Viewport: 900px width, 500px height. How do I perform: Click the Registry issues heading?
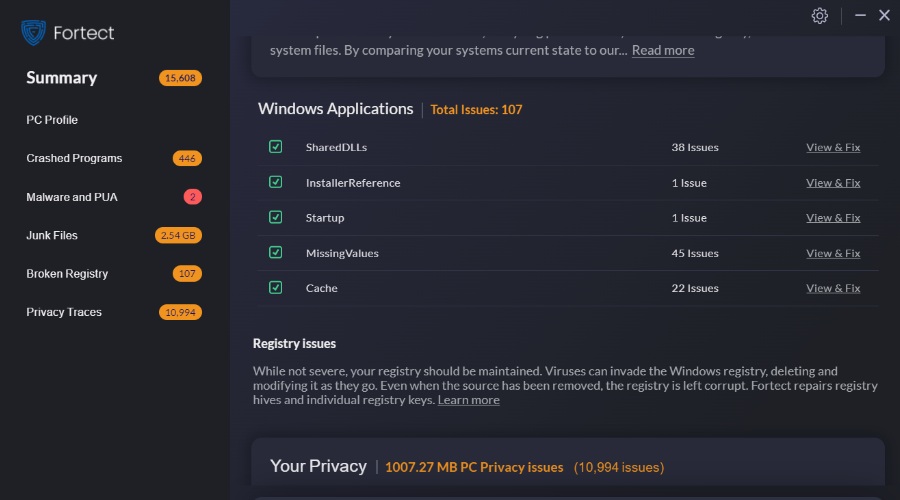[294, 344]
